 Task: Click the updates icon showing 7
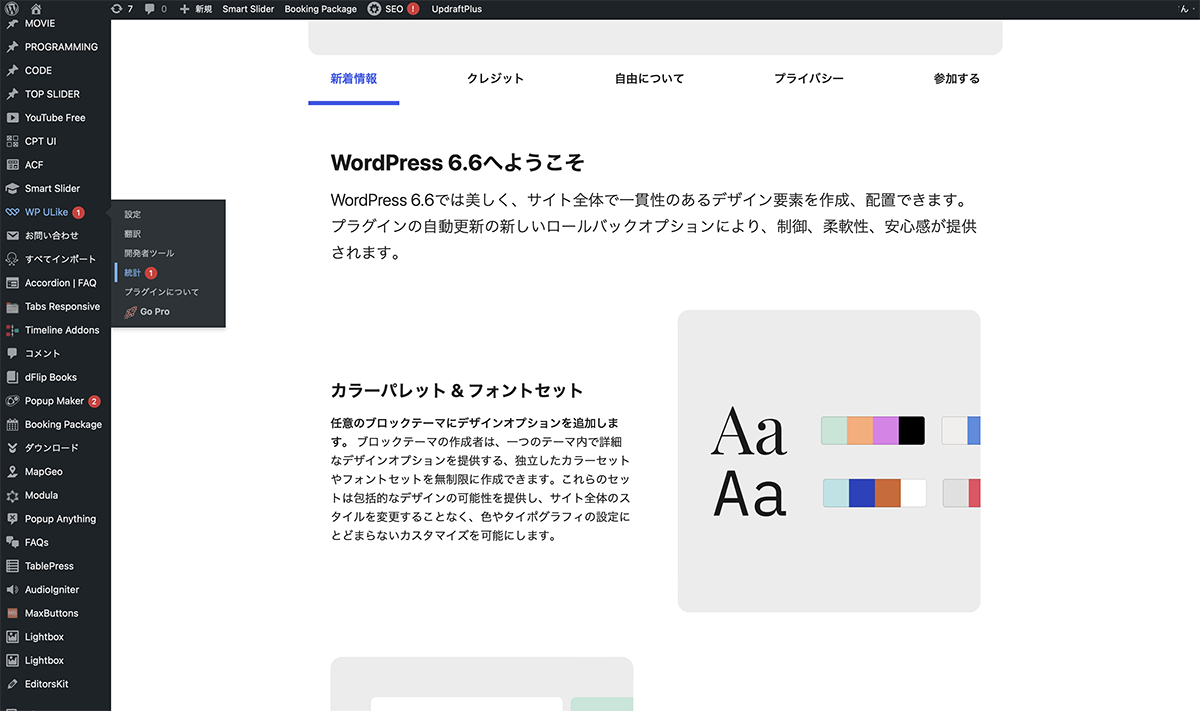(x=115, y=9)
